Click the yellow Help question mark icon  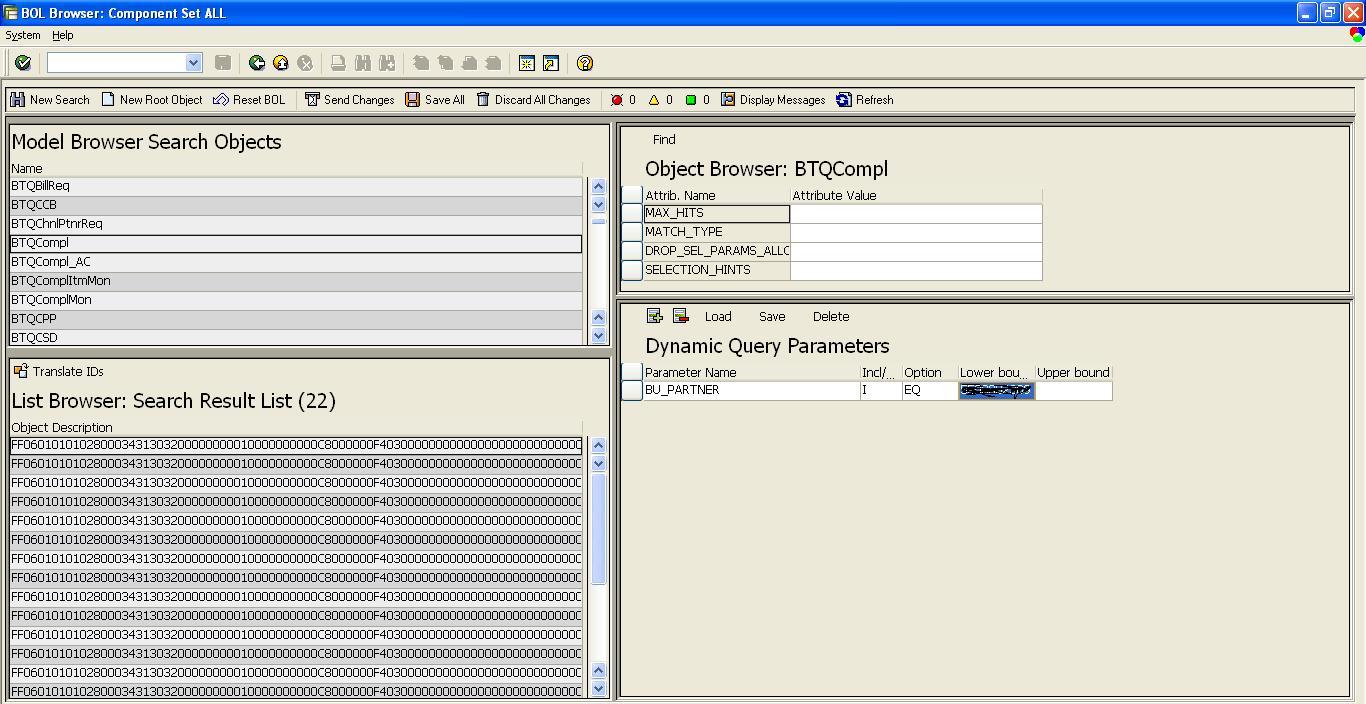click(585, 63)
